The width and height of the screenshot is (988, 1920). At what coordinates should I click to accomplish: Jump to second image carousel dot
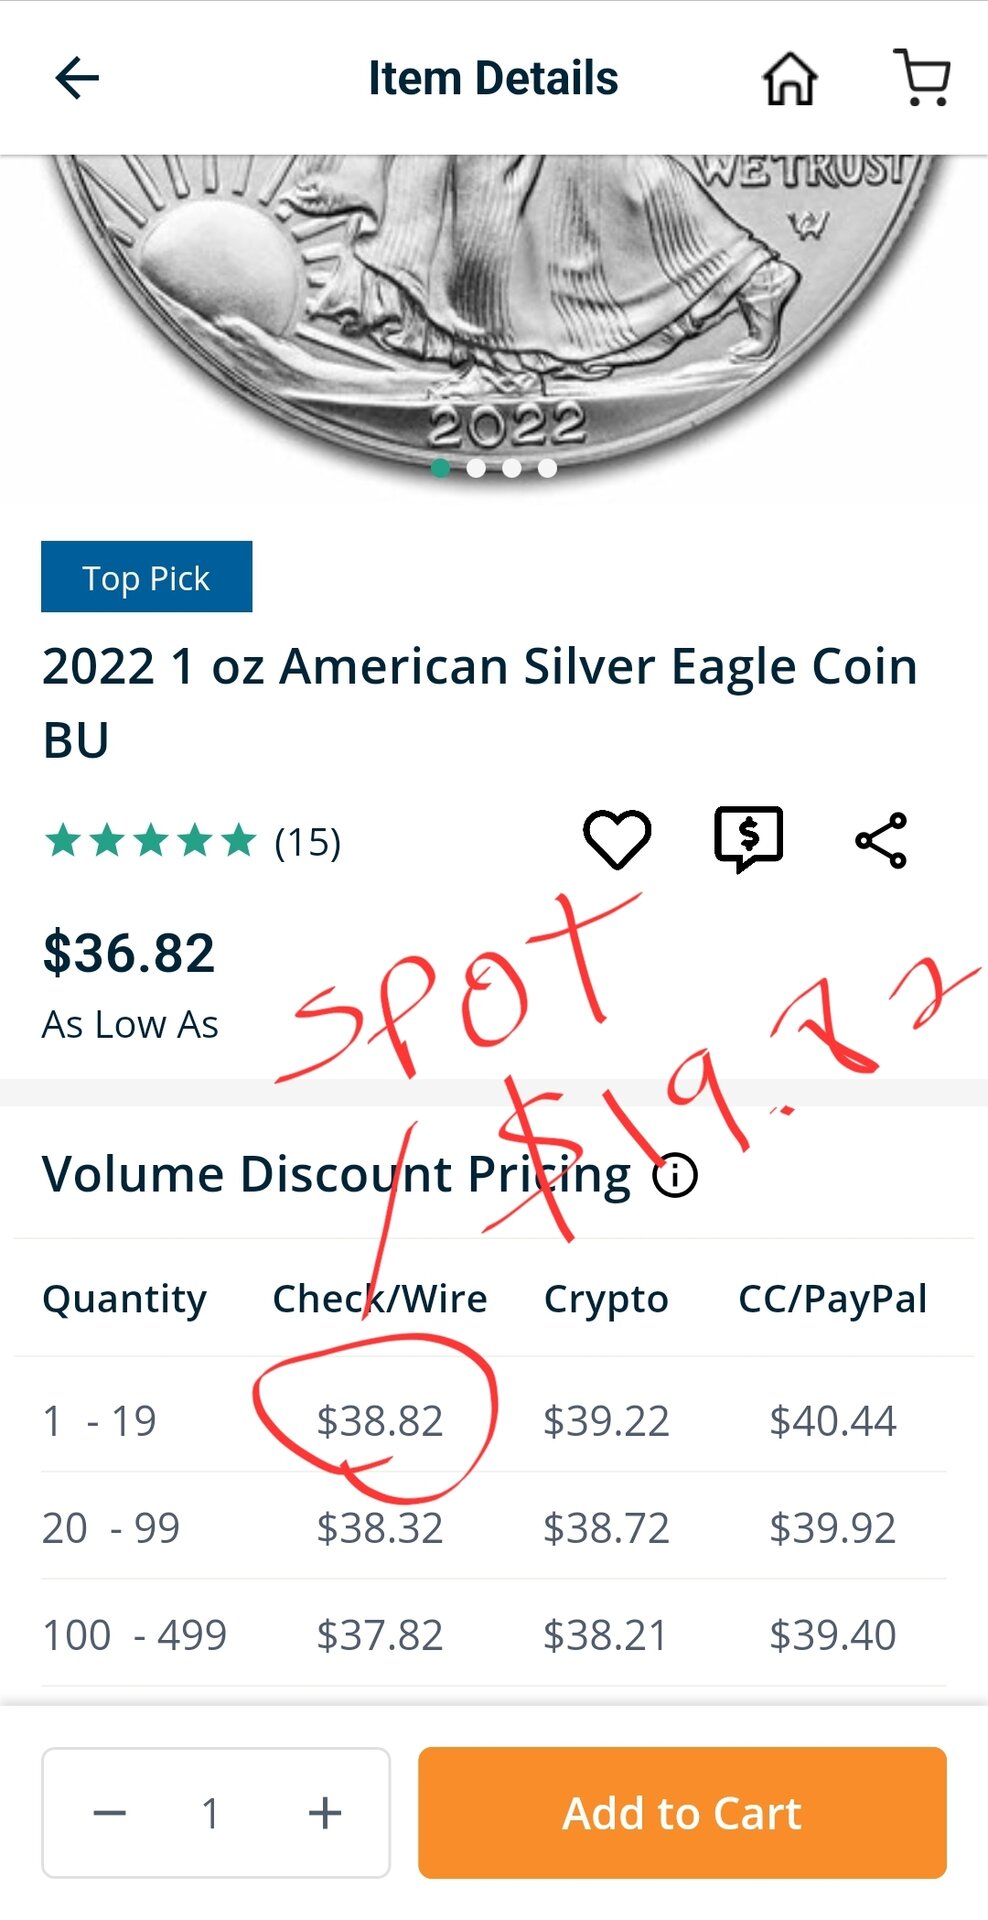tap(476, 468)
